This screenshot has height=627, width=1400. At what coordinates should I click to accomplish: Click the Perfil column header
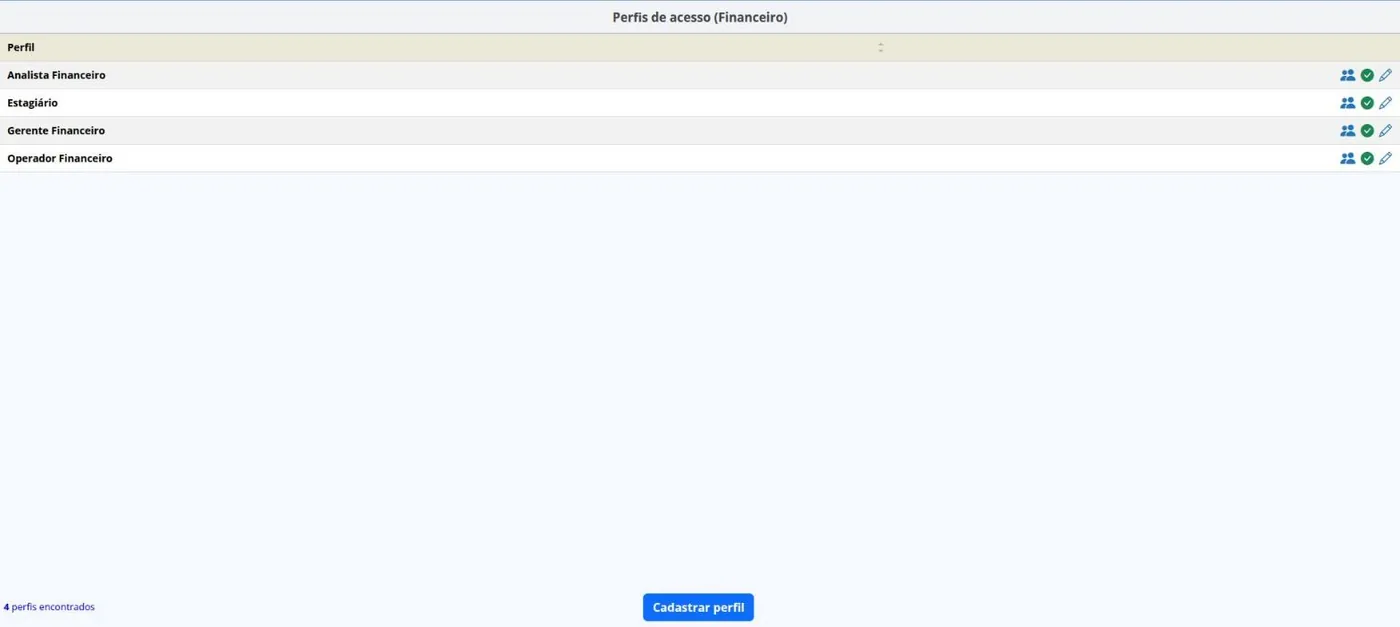21,47
